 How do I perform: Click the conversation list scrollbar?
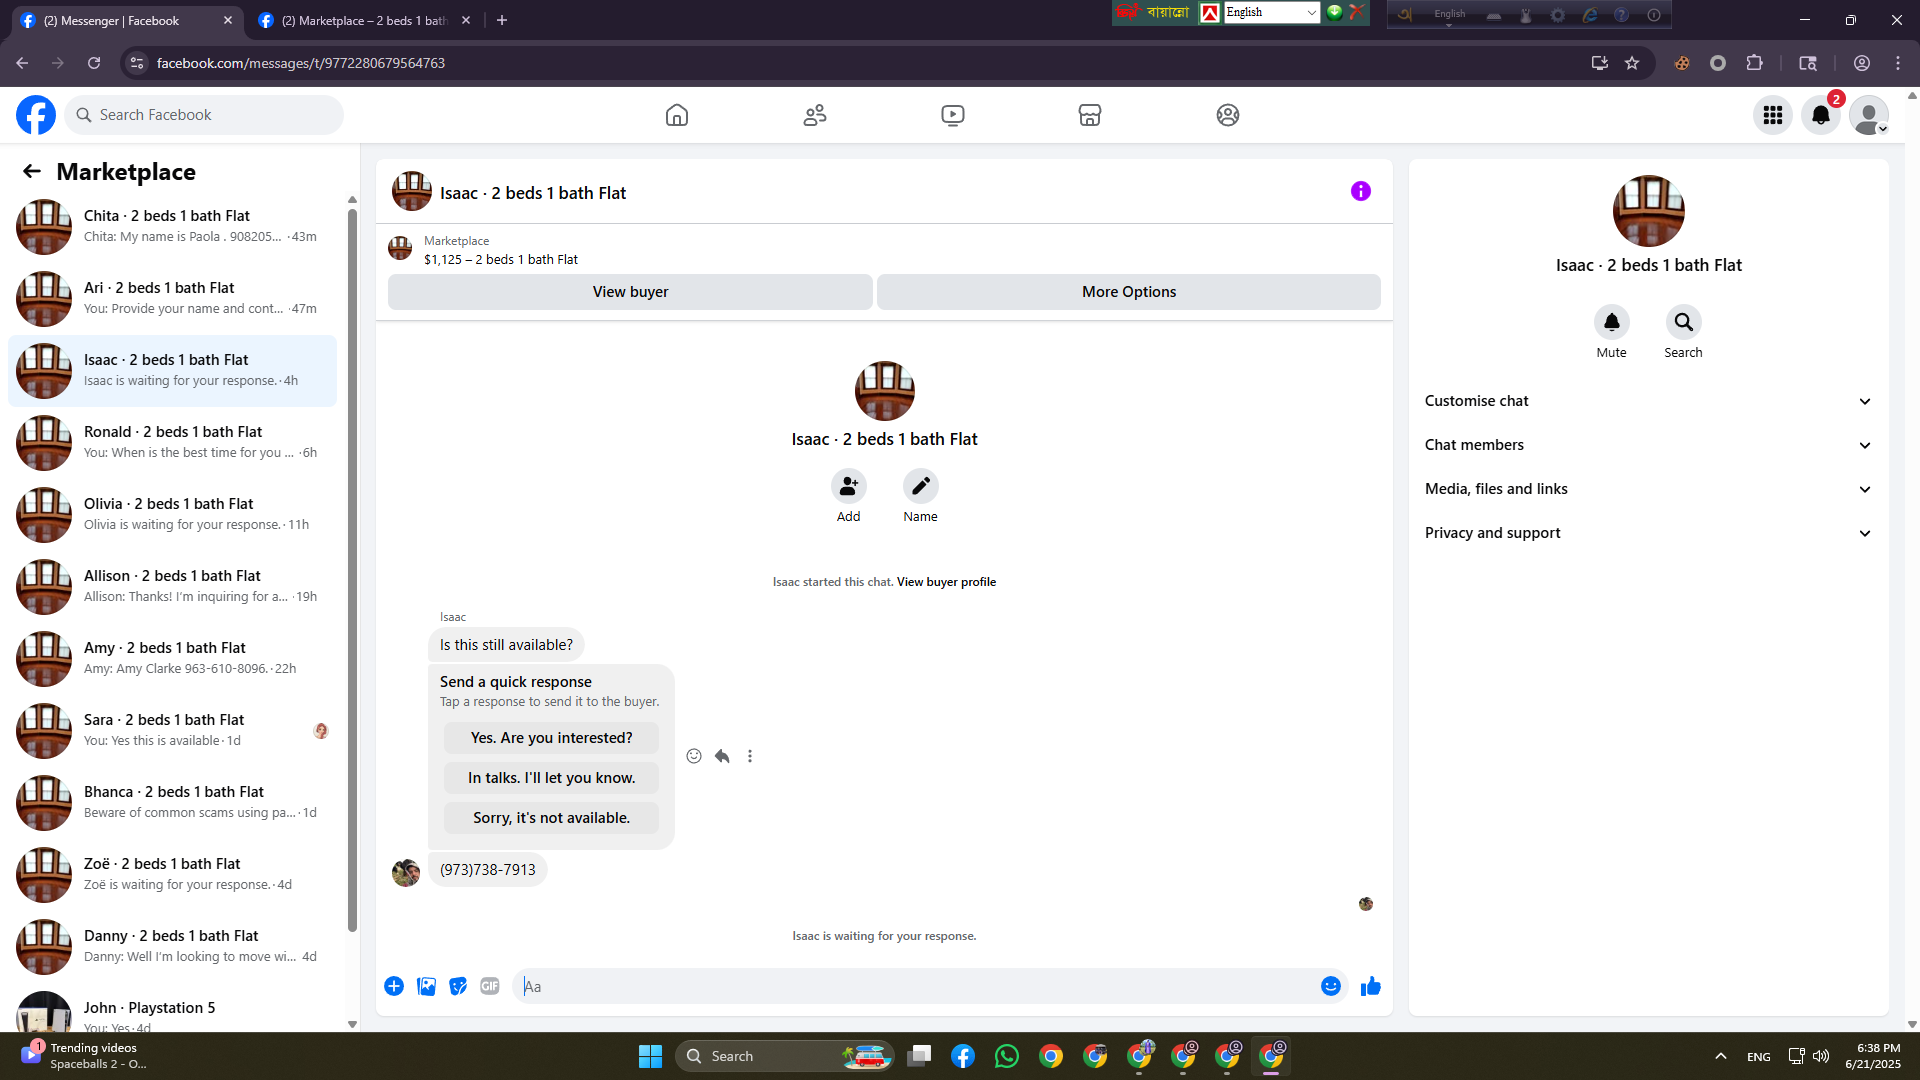[352, 570]
